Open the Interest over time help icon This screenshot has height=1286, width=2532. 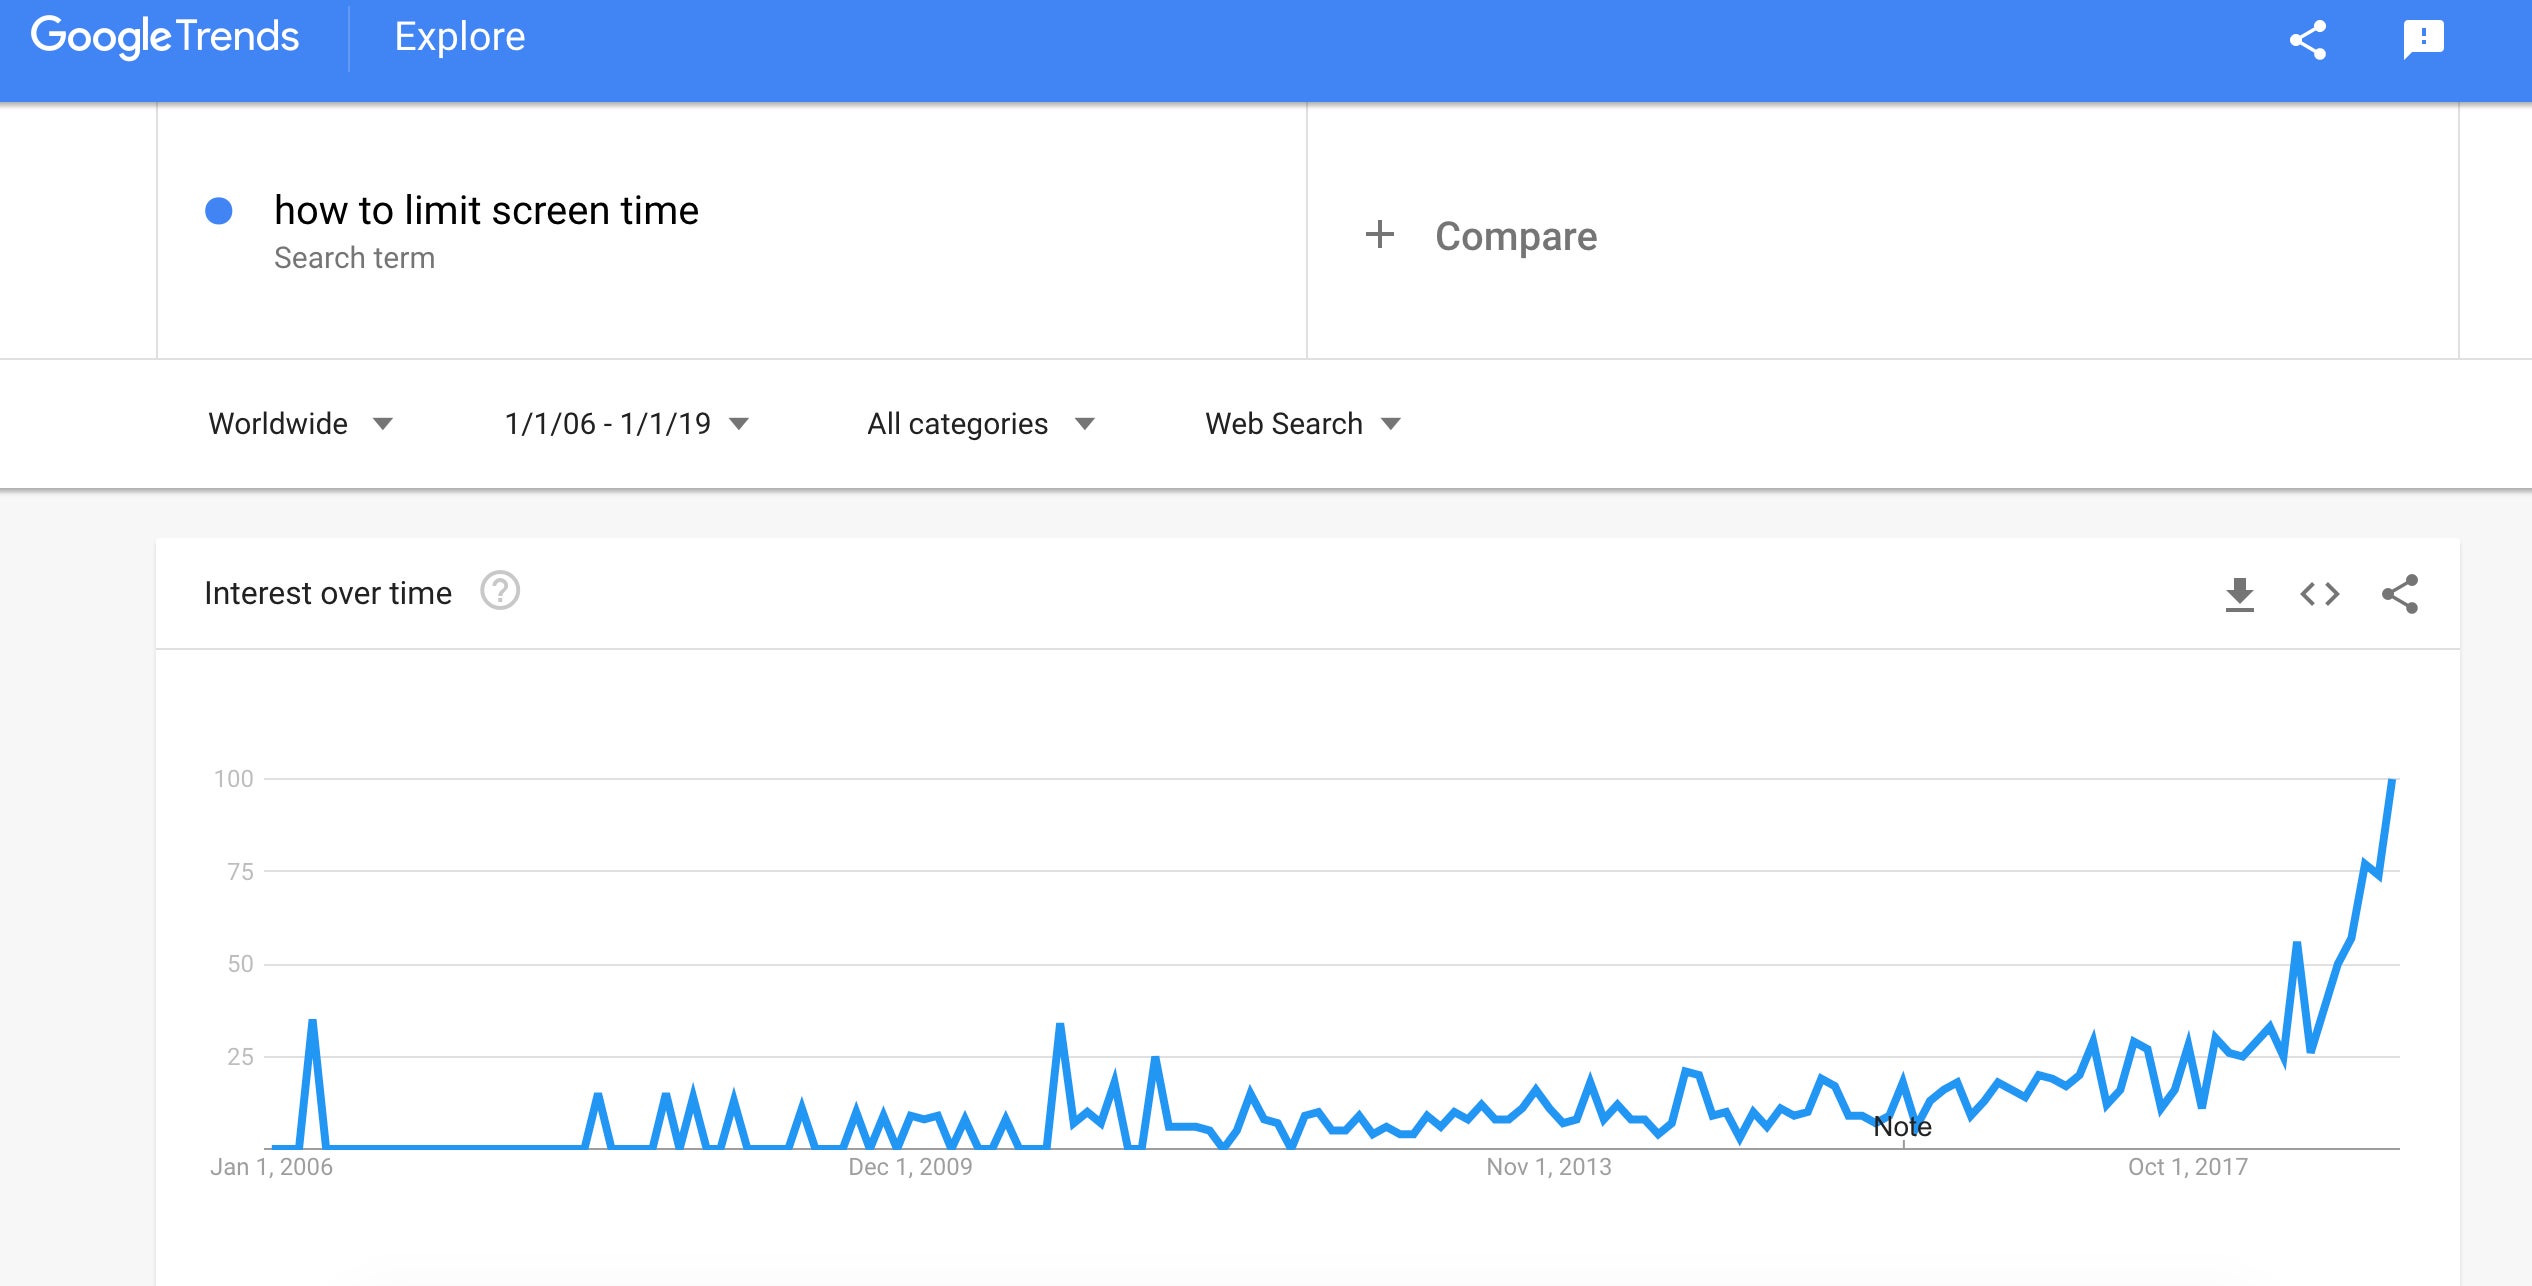(500, 591)
